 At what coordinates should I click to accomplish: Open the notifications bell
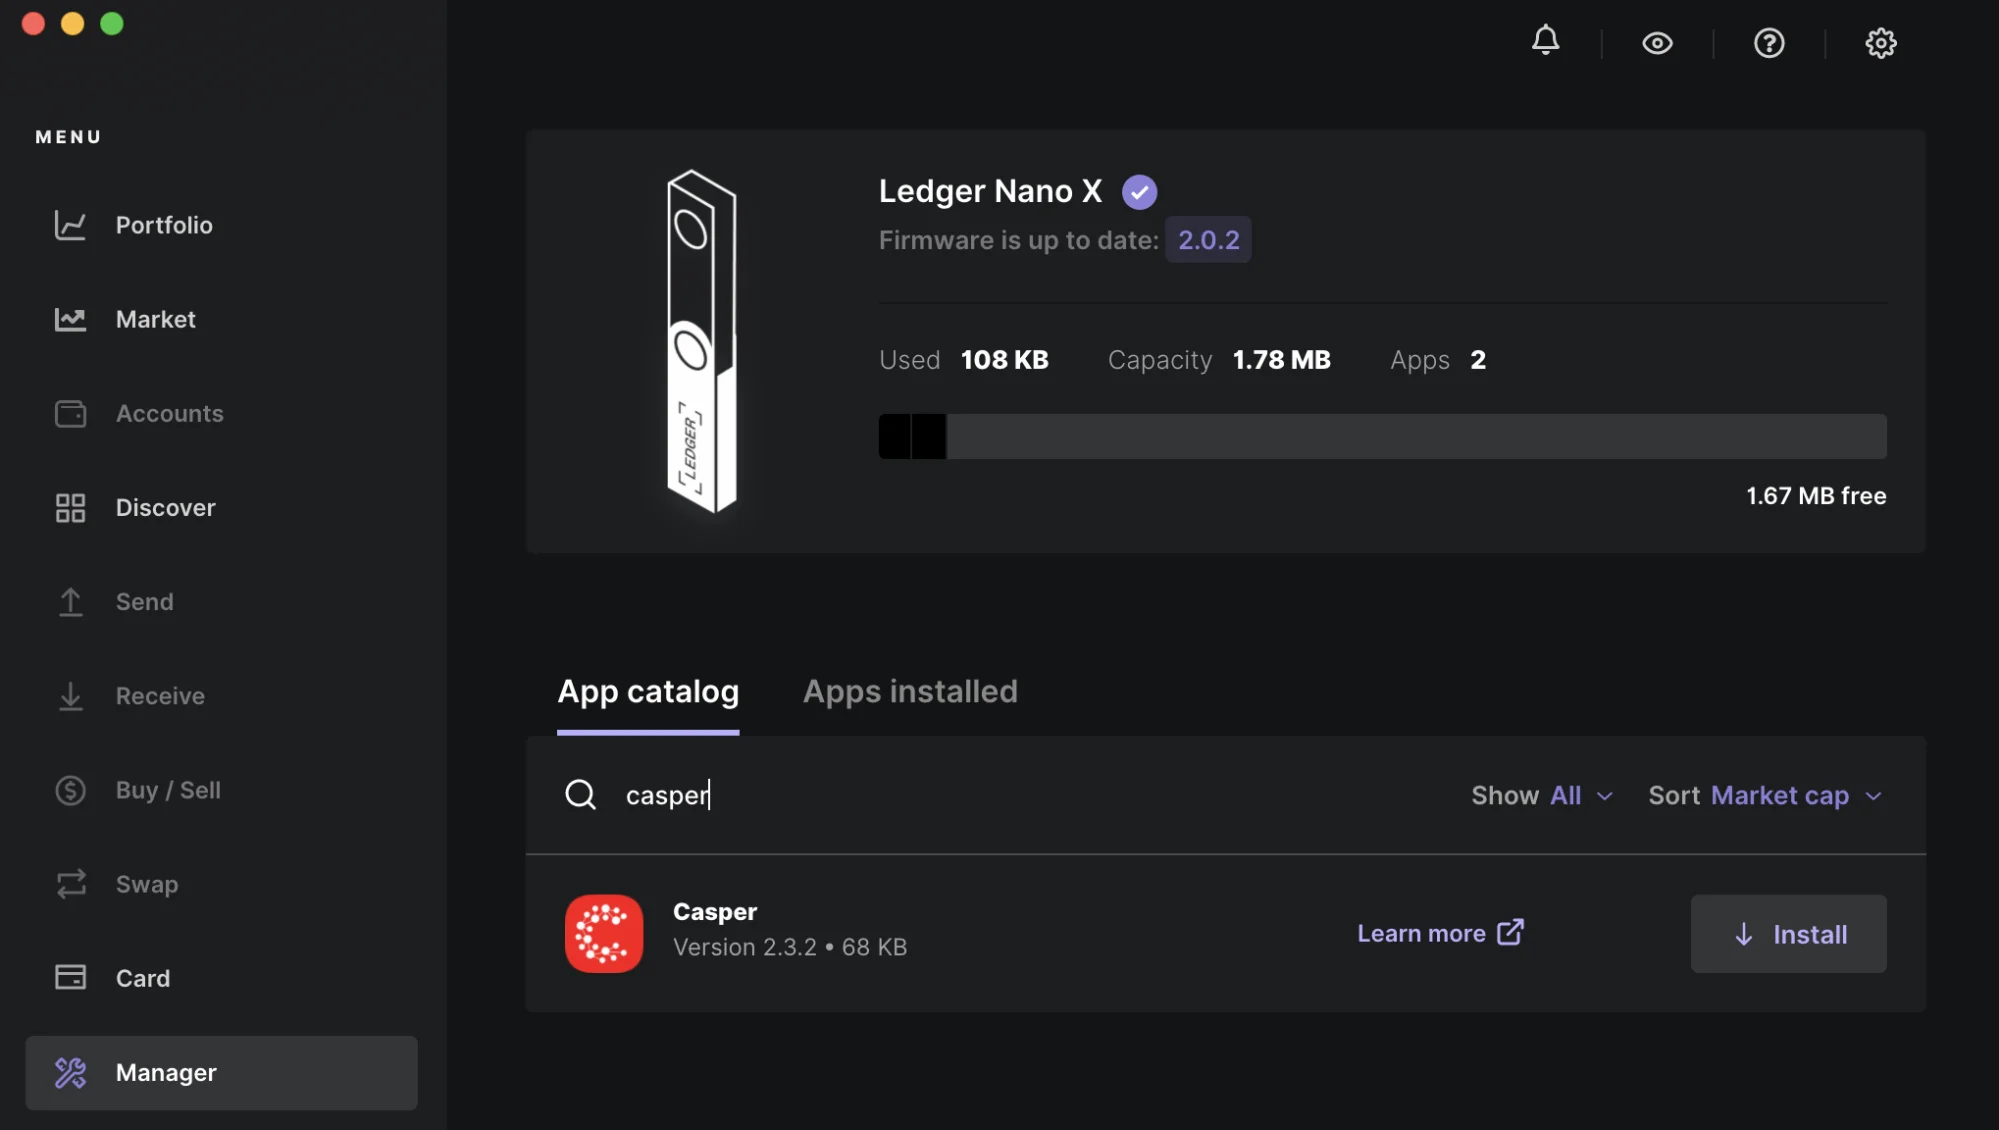(1545, 41)
